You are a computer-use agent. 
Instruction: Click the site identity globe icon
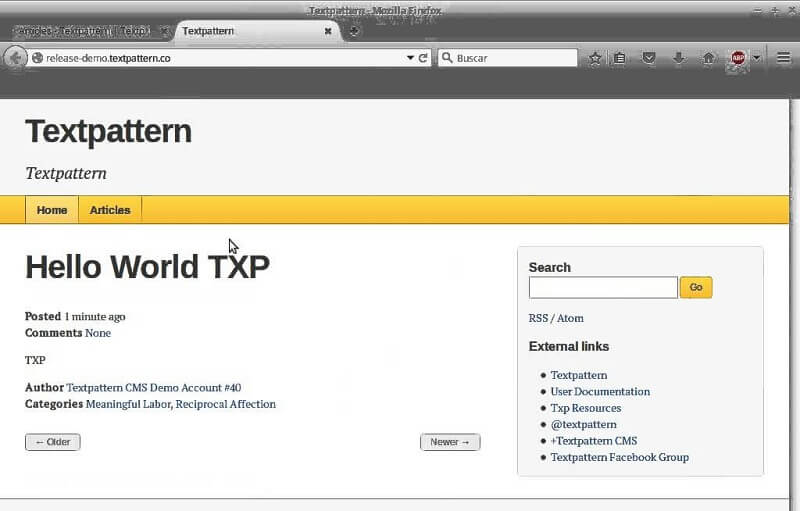coord(37,58)
